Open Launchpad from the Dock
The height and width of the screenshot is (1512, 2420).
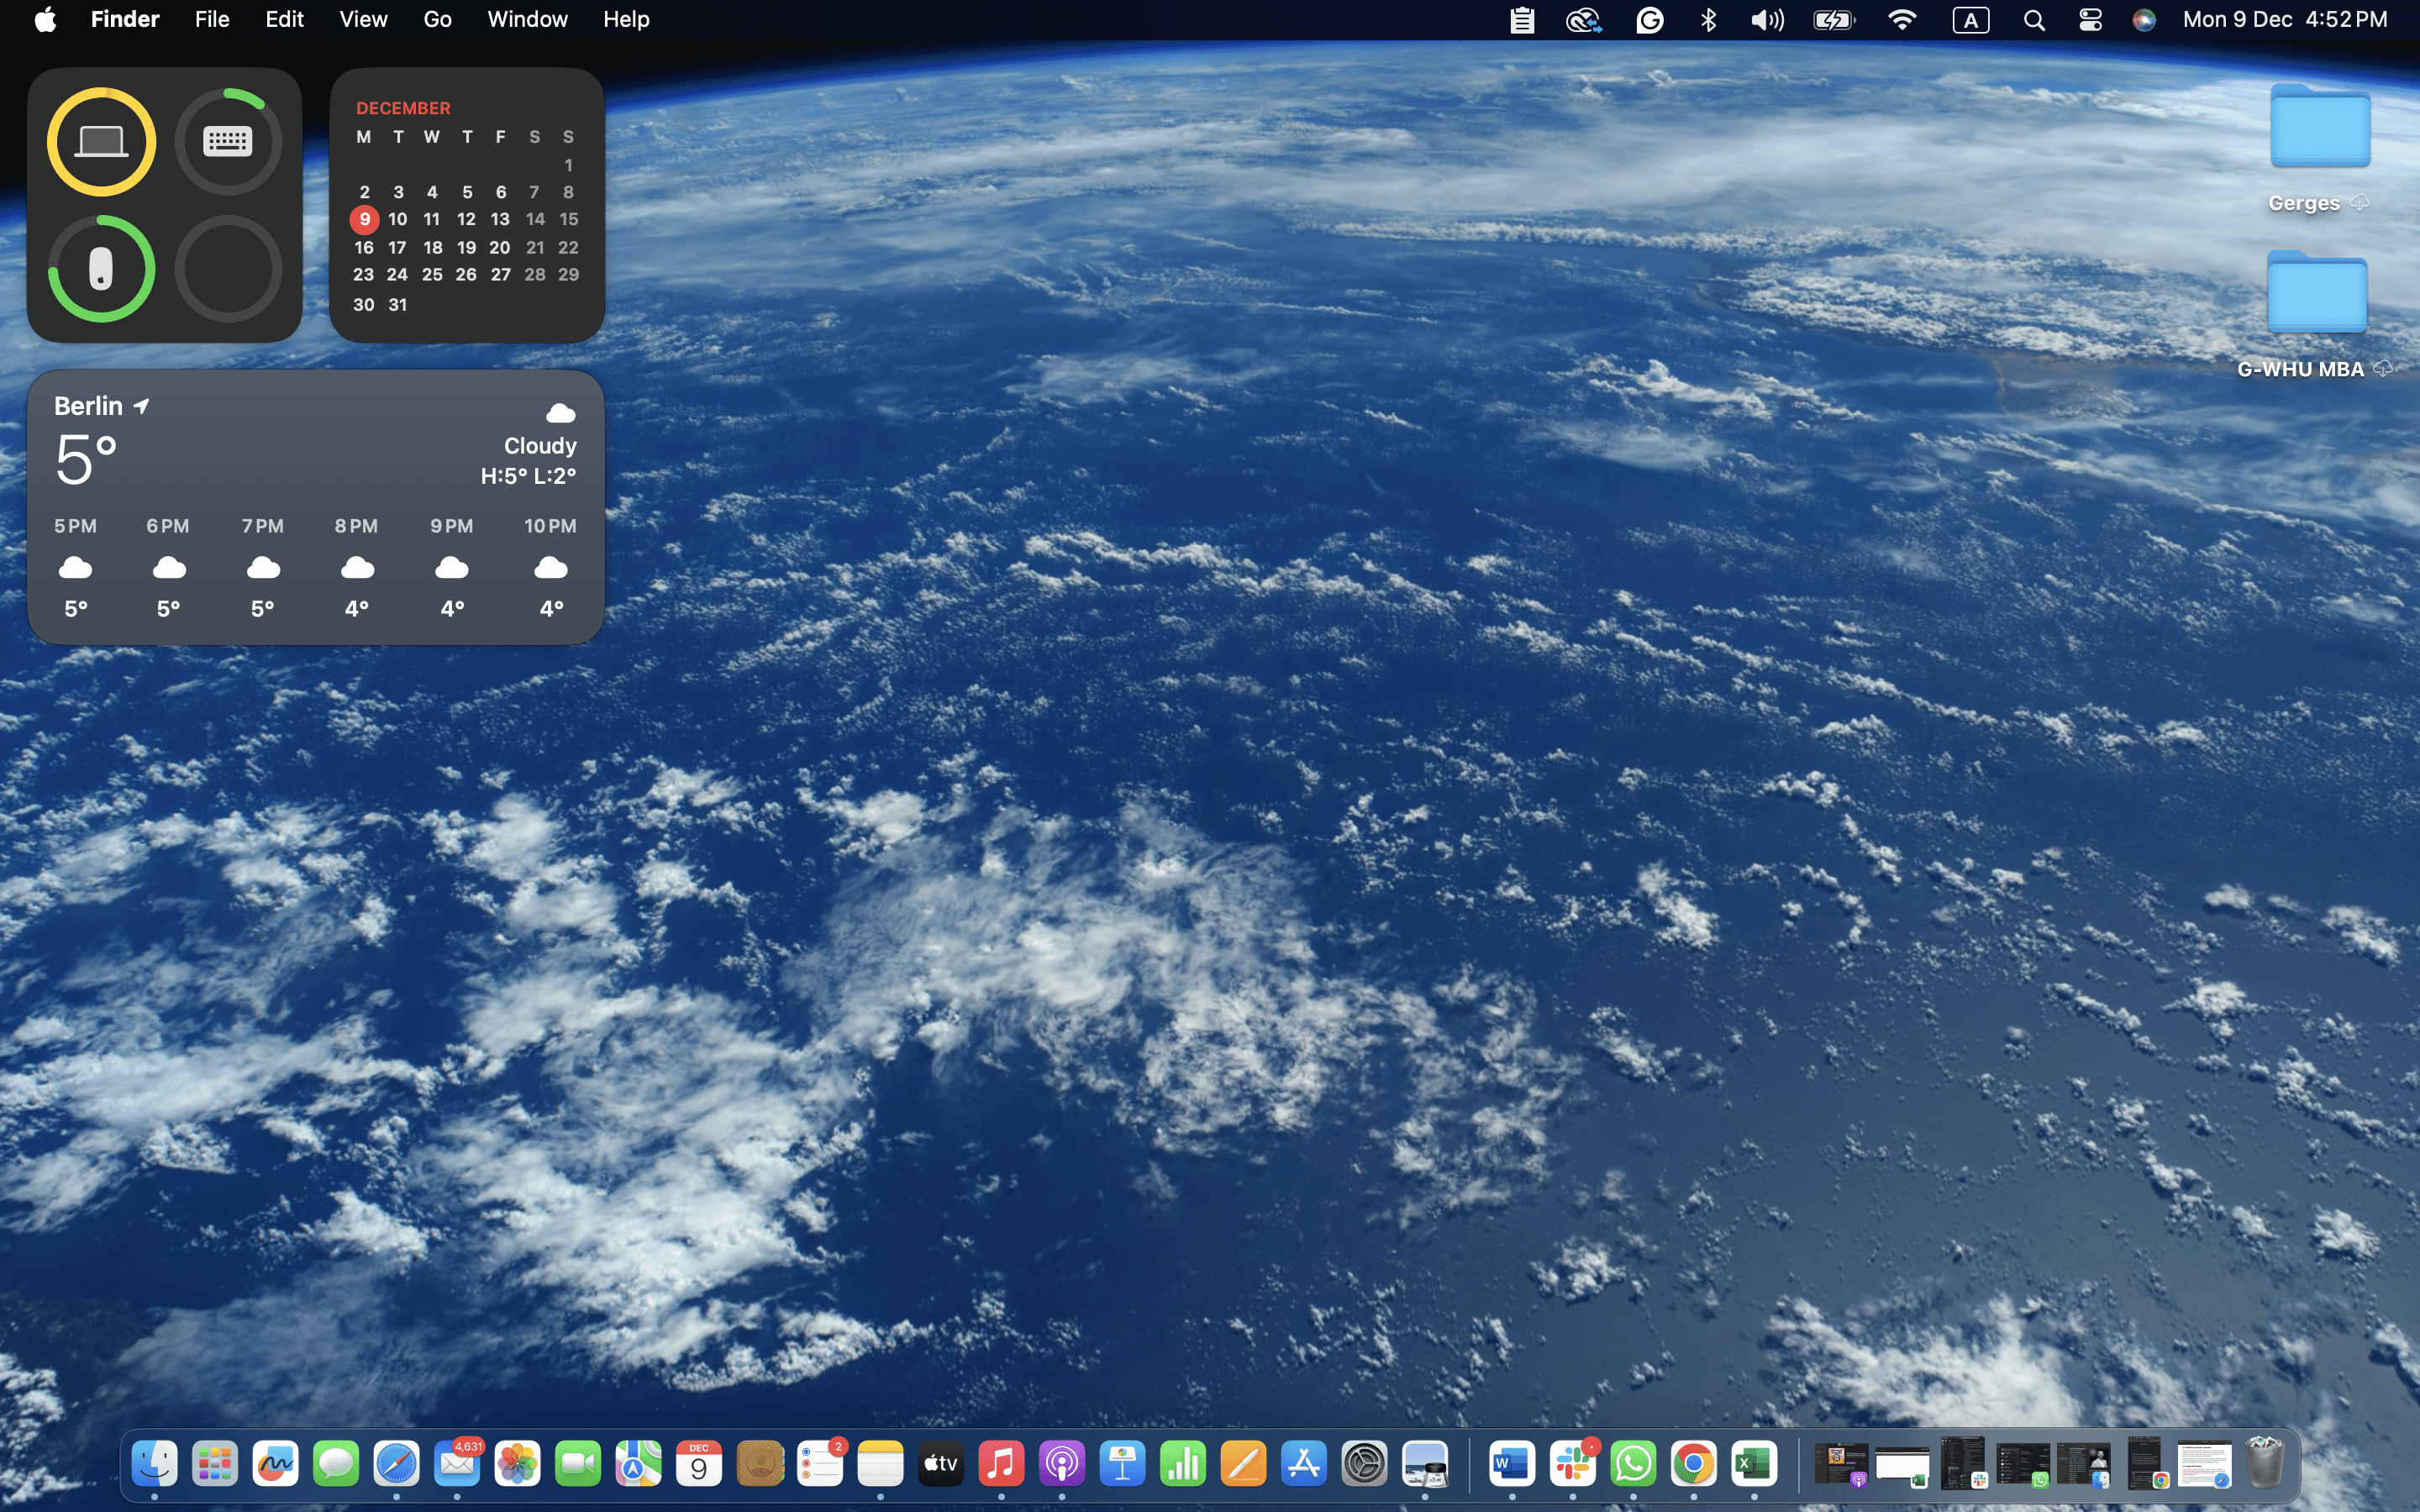pyautogui.click(x=215, y=1465)
